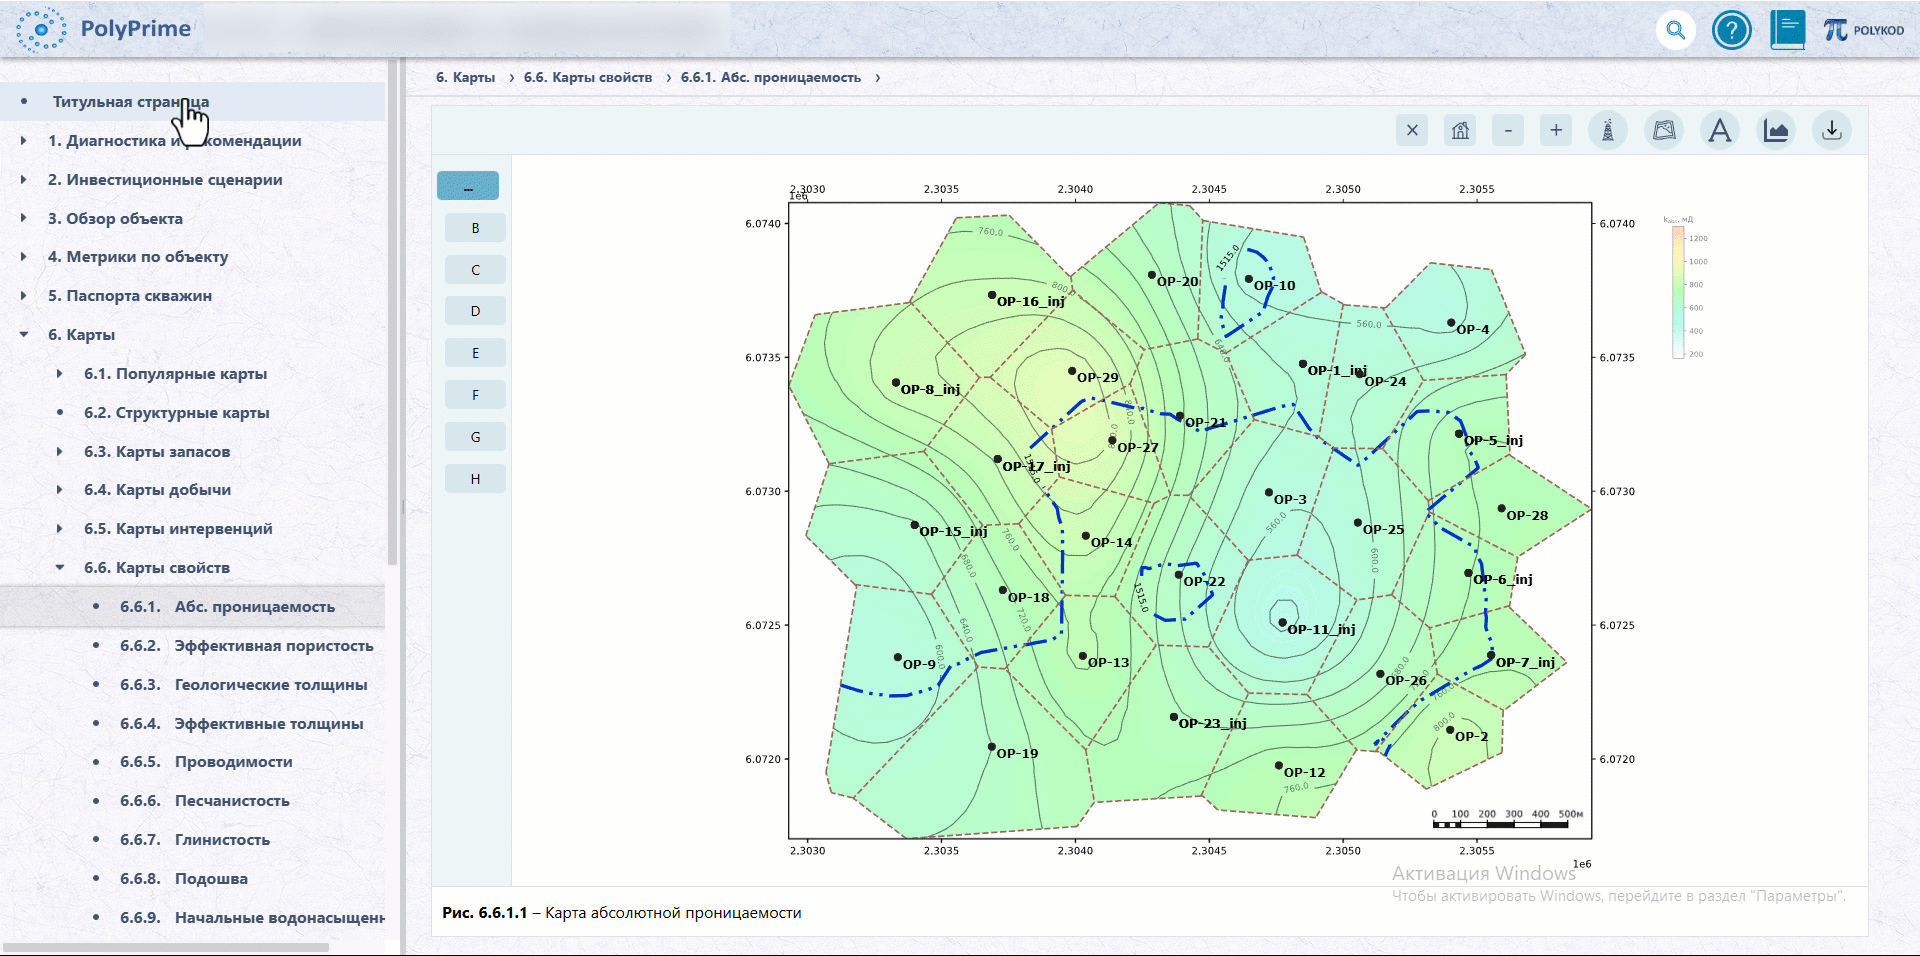Image resolution: width=1920 pixels, height=956 pixels.
Task: Select layer H button
Action: [475, 479]
